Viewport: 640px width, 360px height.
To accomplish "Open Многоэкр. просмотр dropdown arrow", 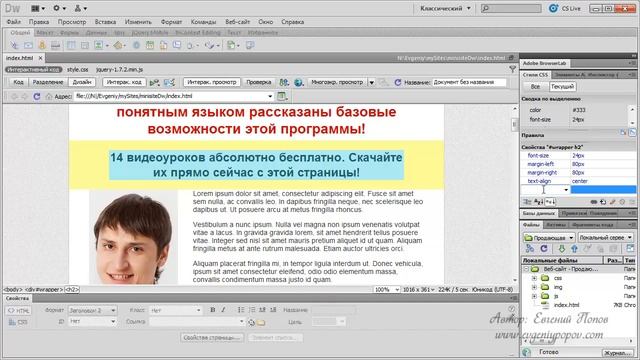I will click(371, 82).
